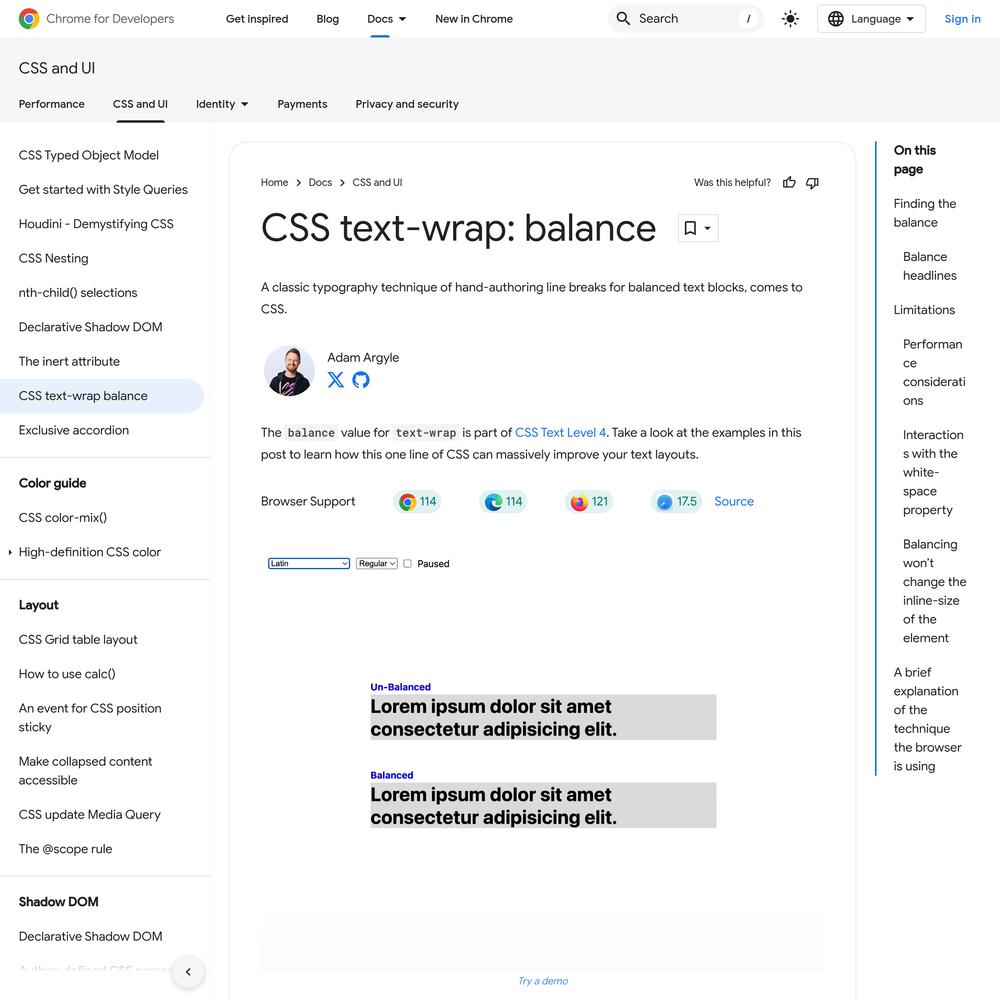Image resolution: width=1000 pixels, height=1000 pixels.
Task: Click the Sign in link
Action: [962, 18]
